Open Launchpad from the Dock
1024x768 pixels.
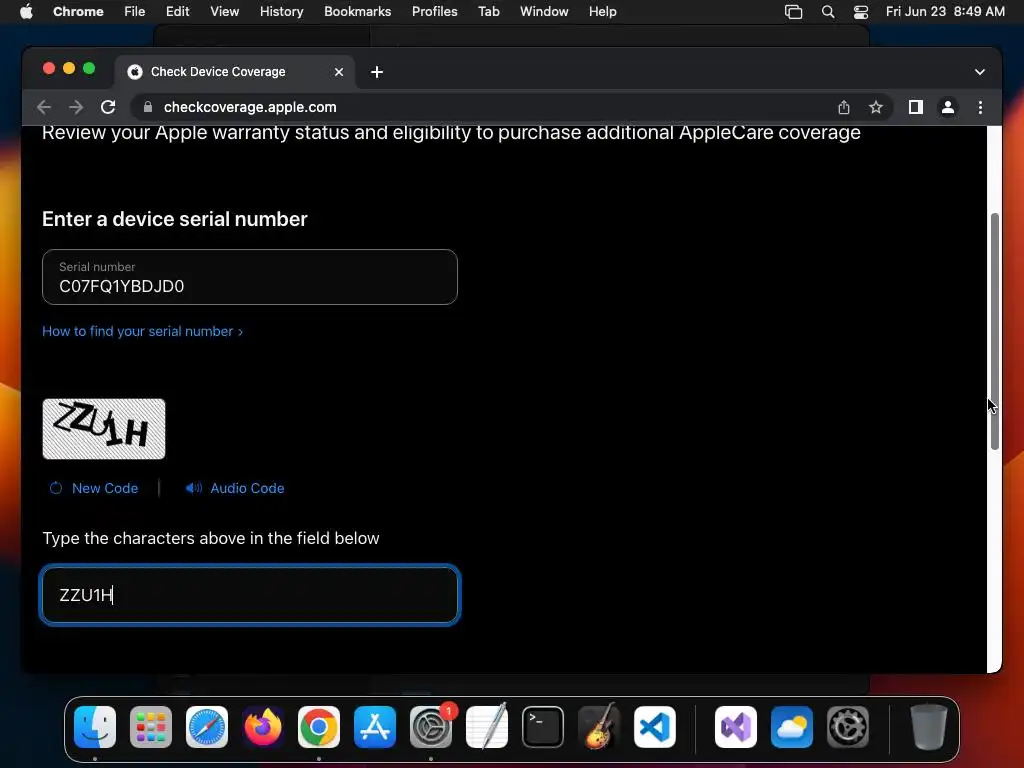coord(151,727)
